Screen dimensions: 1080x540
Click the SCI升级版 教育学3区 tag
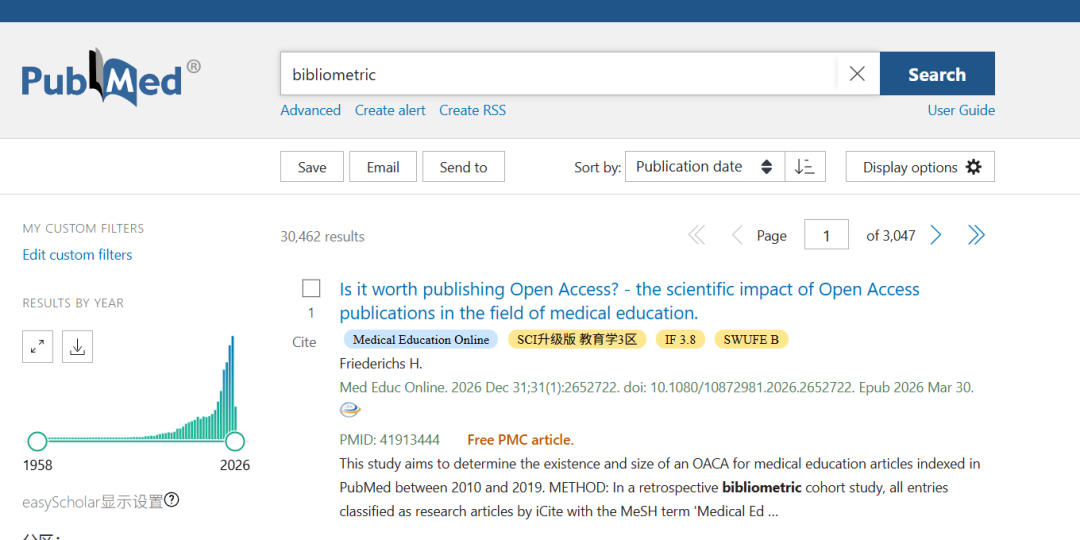click(577, 339)
